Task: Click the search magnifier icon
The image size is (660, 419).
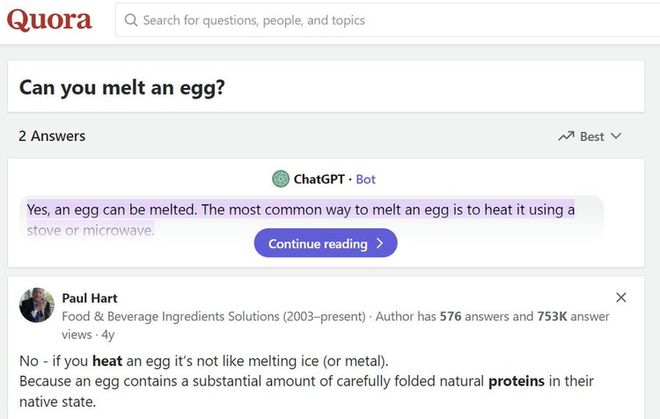Action: tap(130, 20)
